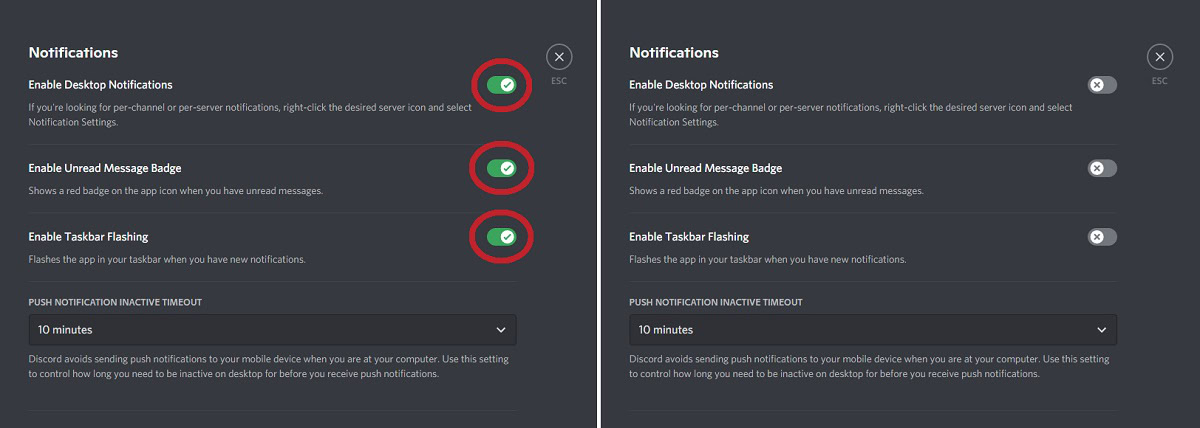This screenshot has height=428, width=1200.
Task: Click the ESC label in the left panel
Action: (559, 81)
